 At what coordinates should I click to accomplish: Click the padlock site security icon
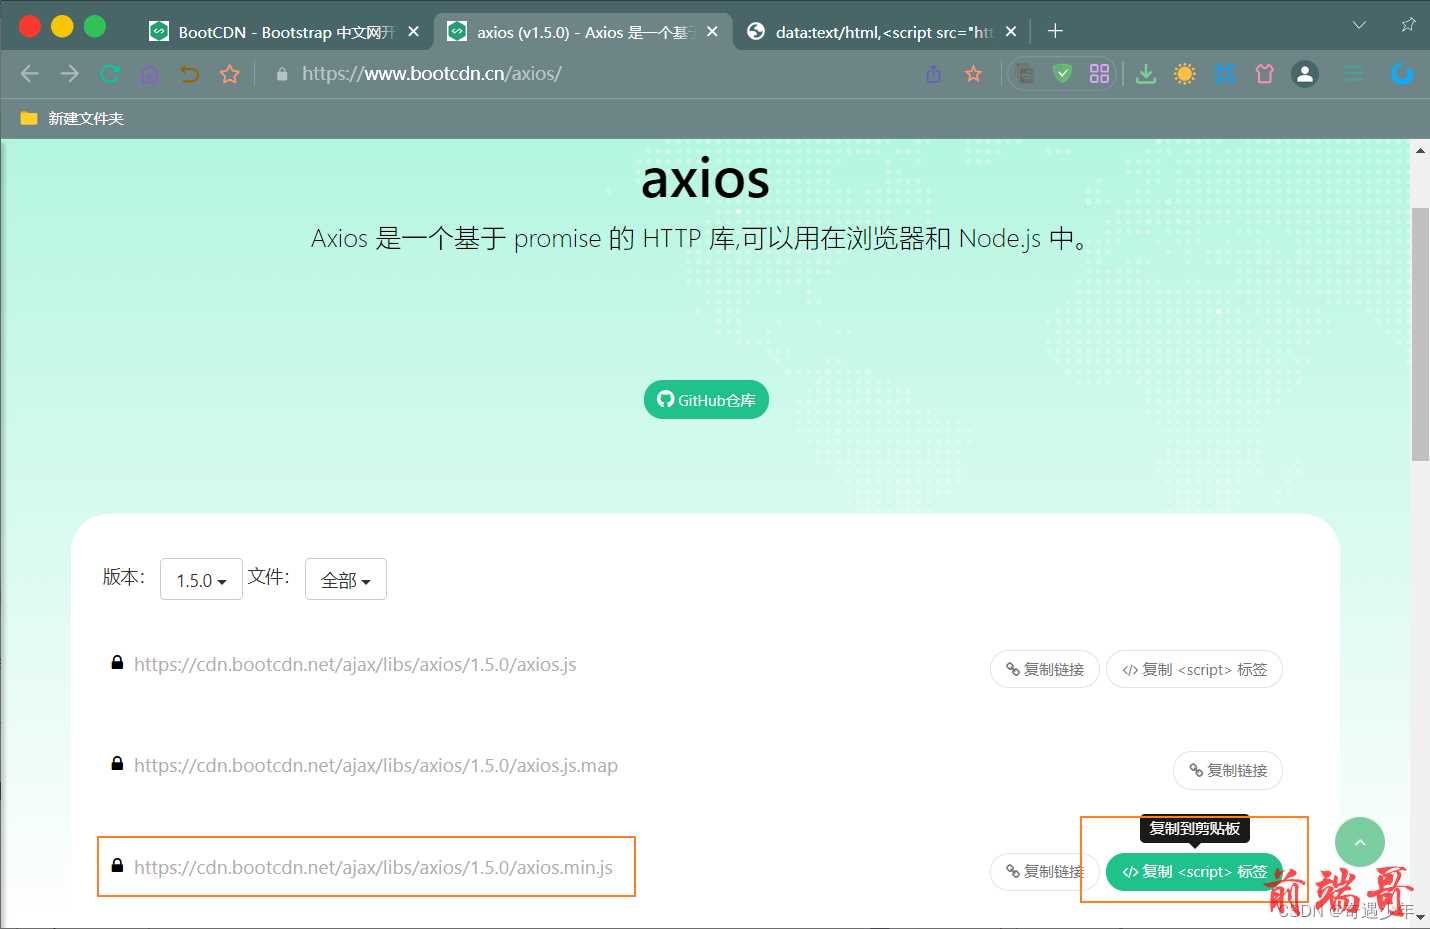point(282,74)
